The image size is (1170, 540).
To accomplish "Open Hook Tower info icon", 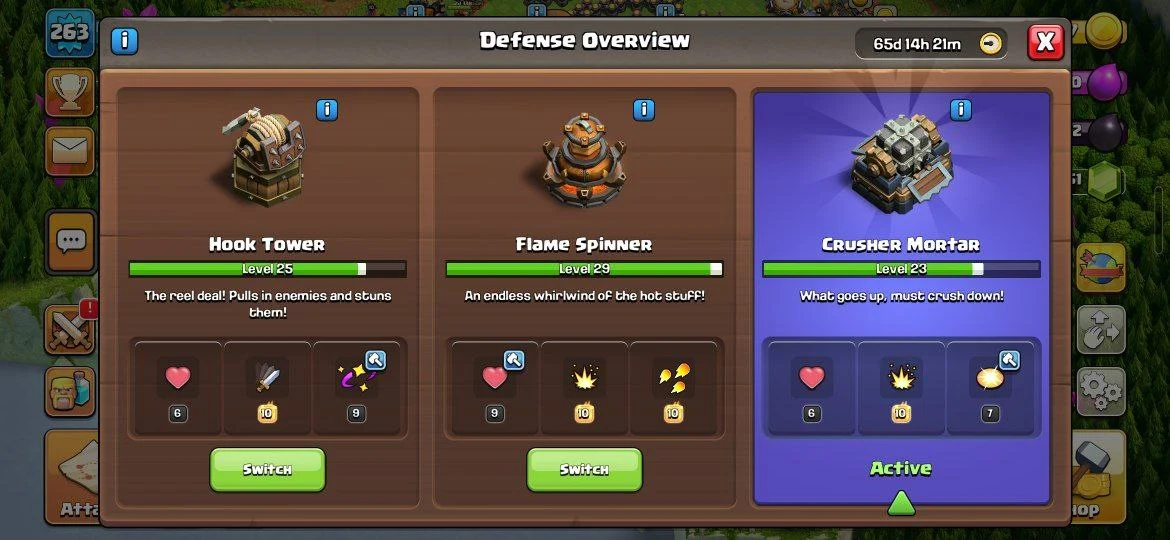I will [327, 110].
